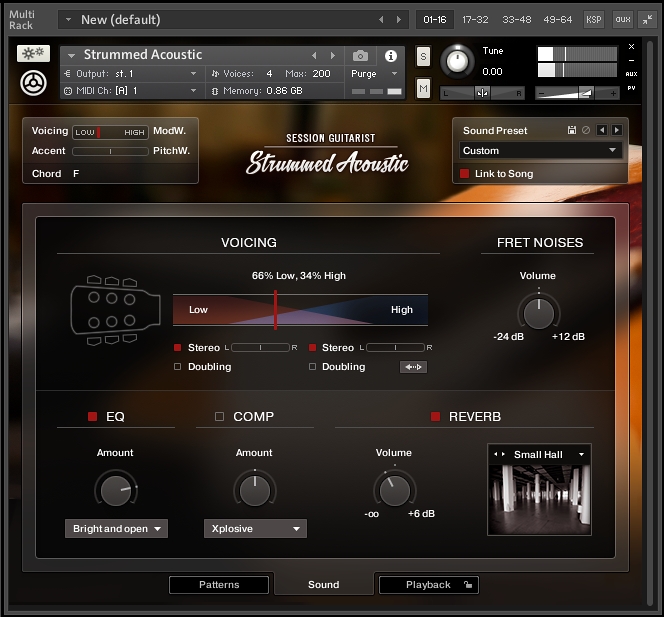
Task: Click the Low/High voicing blend slider
Action: [x=300, y=310]
